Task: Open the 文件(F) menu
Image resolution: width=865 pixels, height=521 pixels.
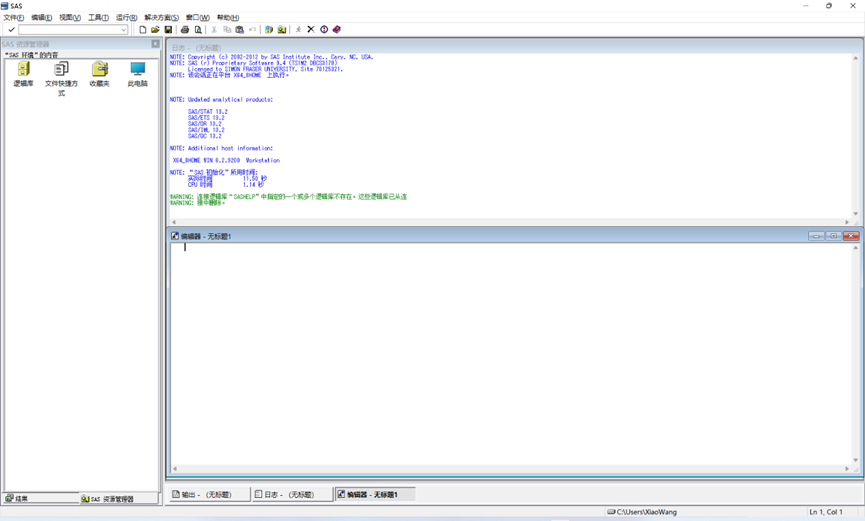Action: (x=14, y=18)
